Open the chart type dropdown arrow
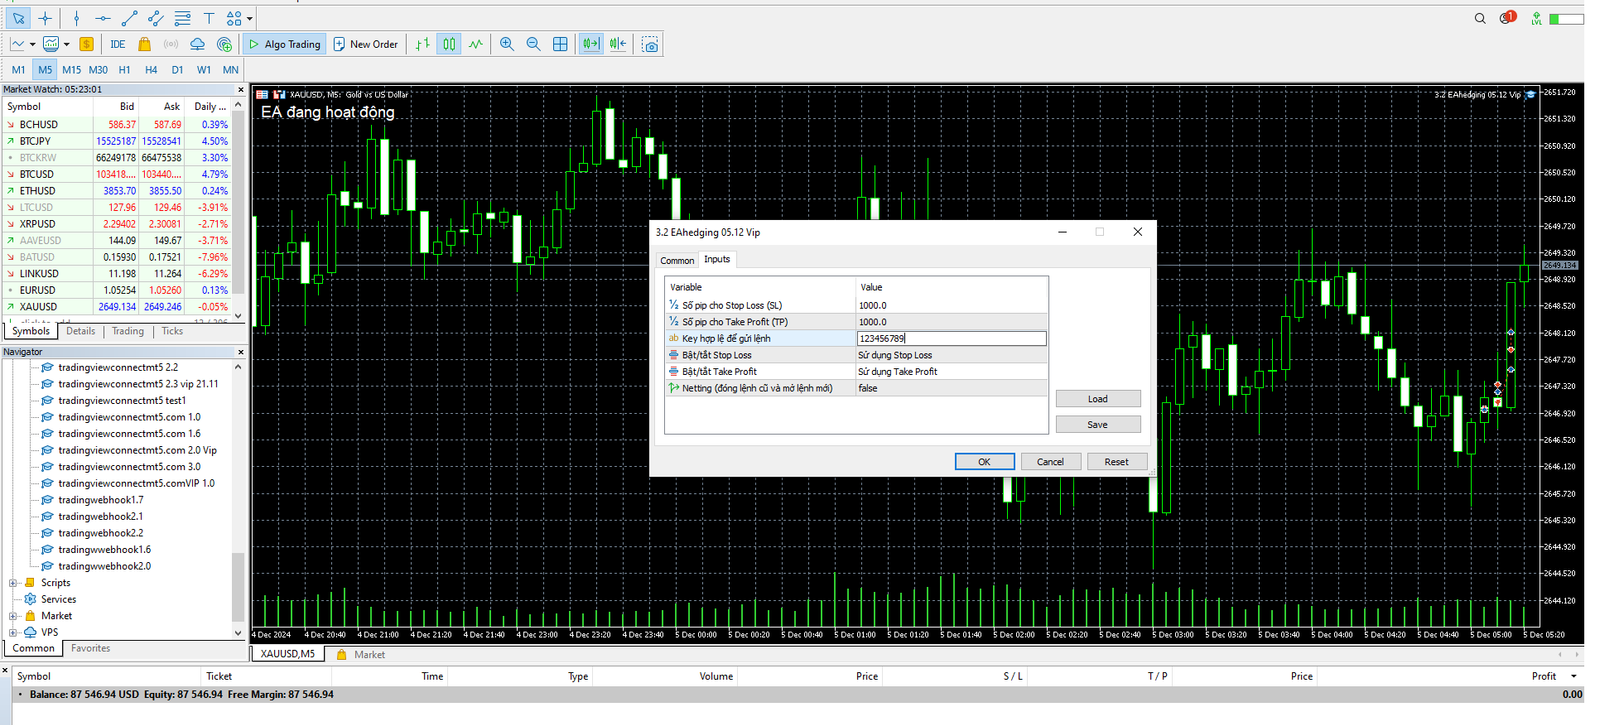 (32, 44)
